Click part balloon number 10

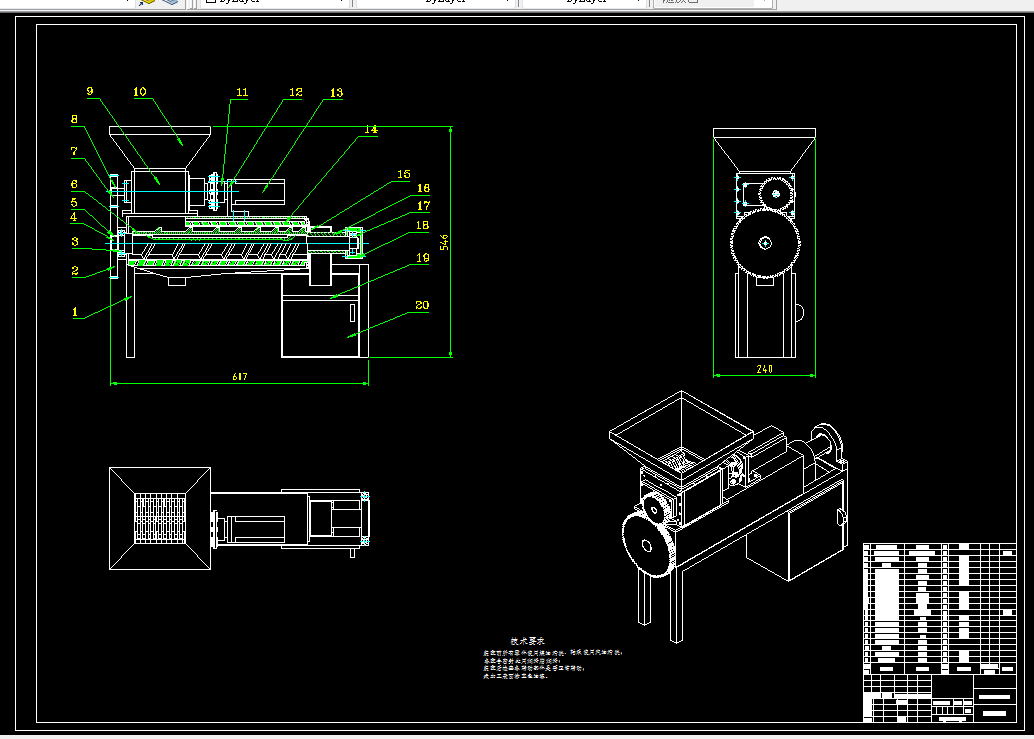(x=140, y=92)
